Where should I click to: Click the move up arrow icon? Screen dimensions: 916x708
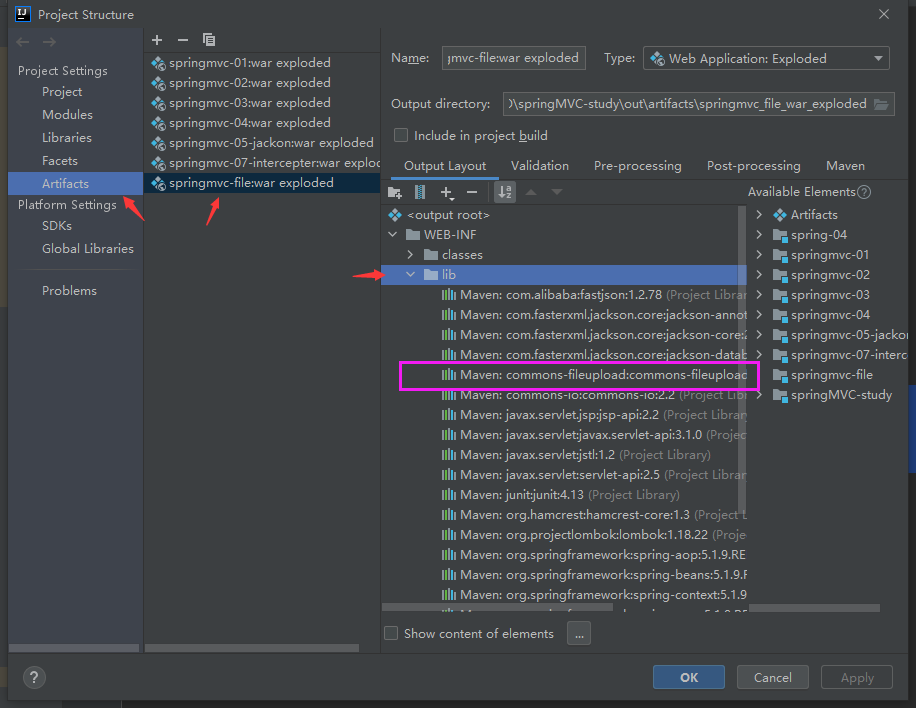[531, 192]
